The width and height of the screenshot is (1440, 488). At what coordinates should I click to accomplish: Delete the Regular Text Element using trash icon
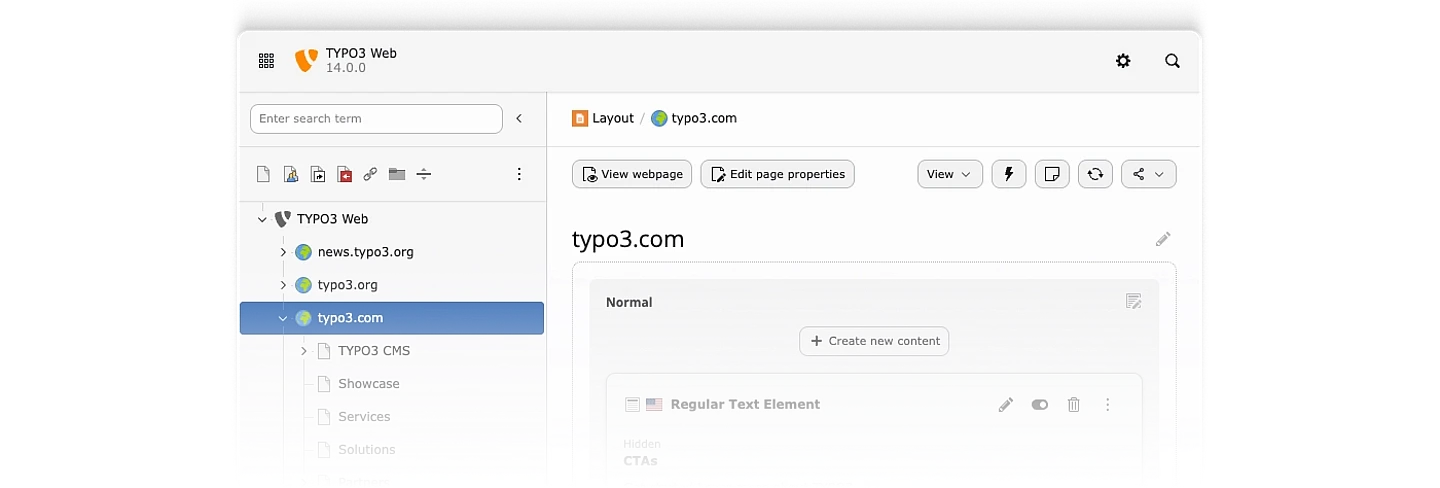click(1074, 405)
